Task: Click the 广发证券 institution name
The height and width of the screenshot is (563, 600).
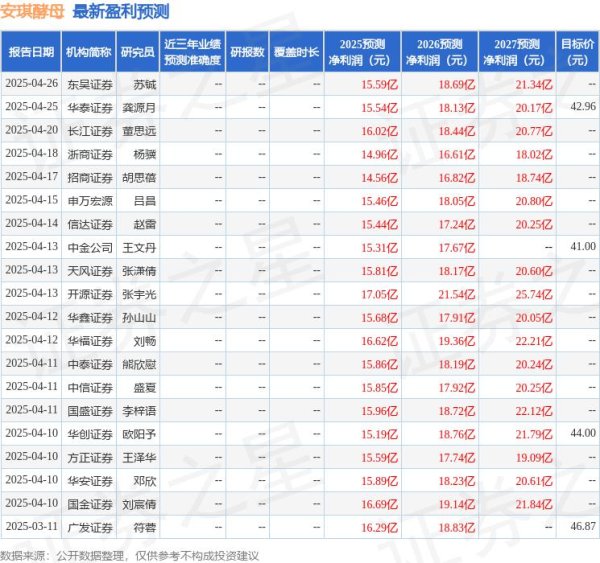Action: [88, 526]
